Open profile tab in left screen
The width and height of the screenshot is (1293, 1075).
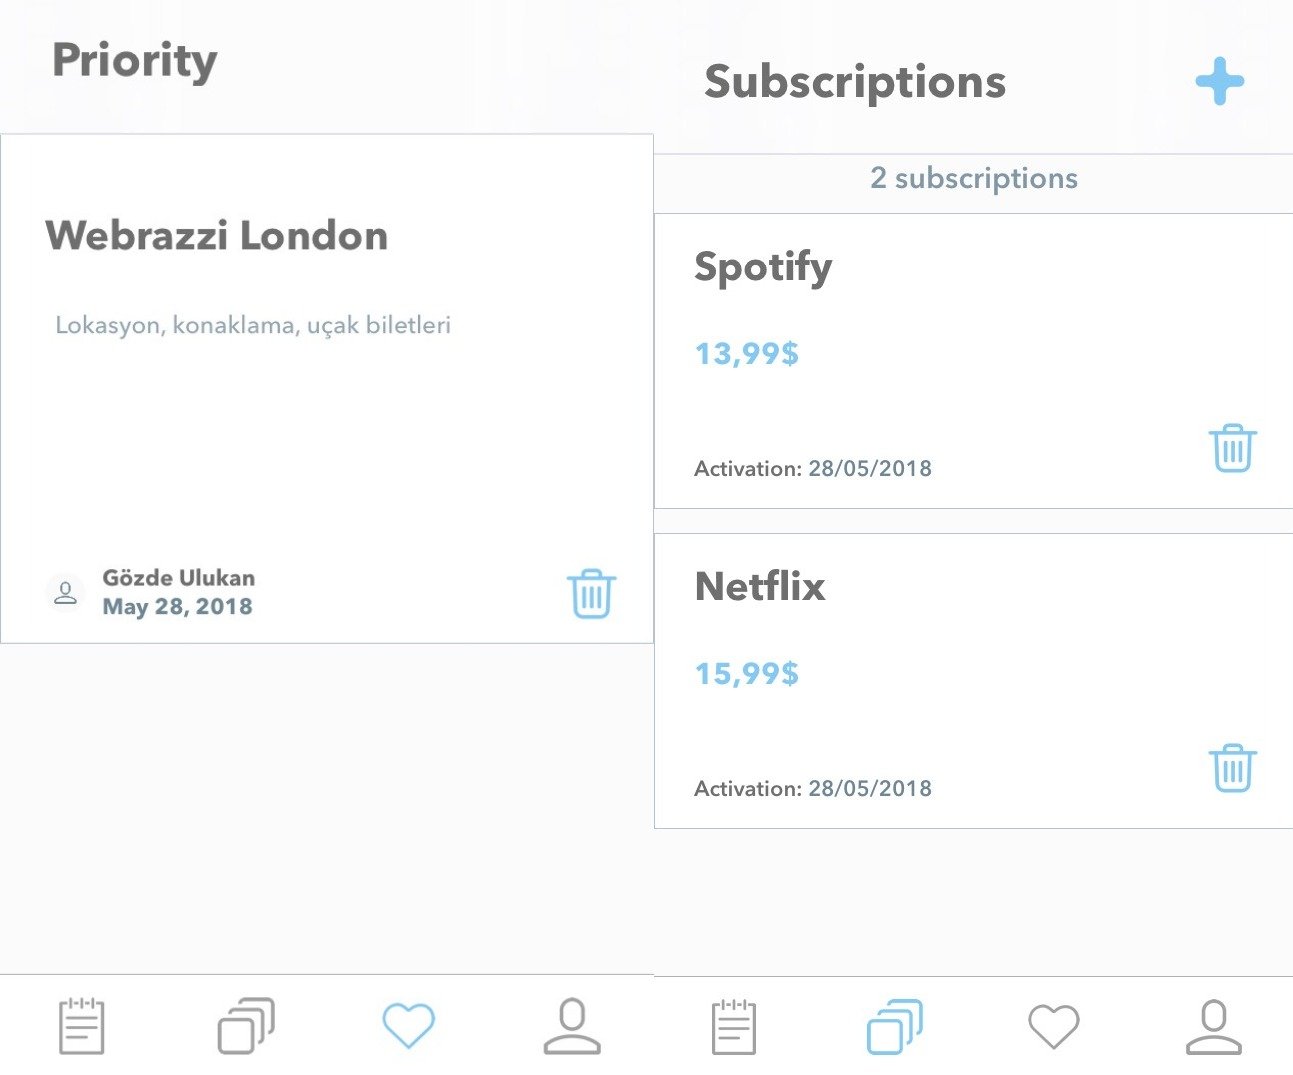coord(572,1025)
